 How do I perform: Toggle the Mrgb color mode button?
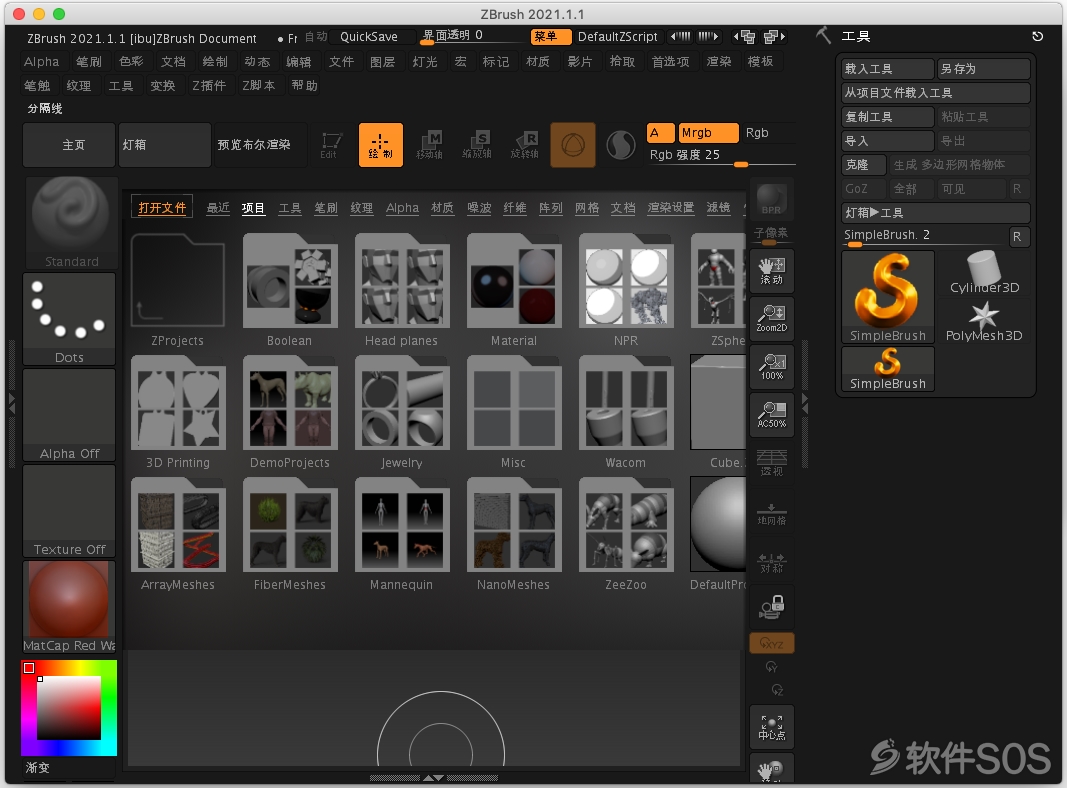click(708, 133)
